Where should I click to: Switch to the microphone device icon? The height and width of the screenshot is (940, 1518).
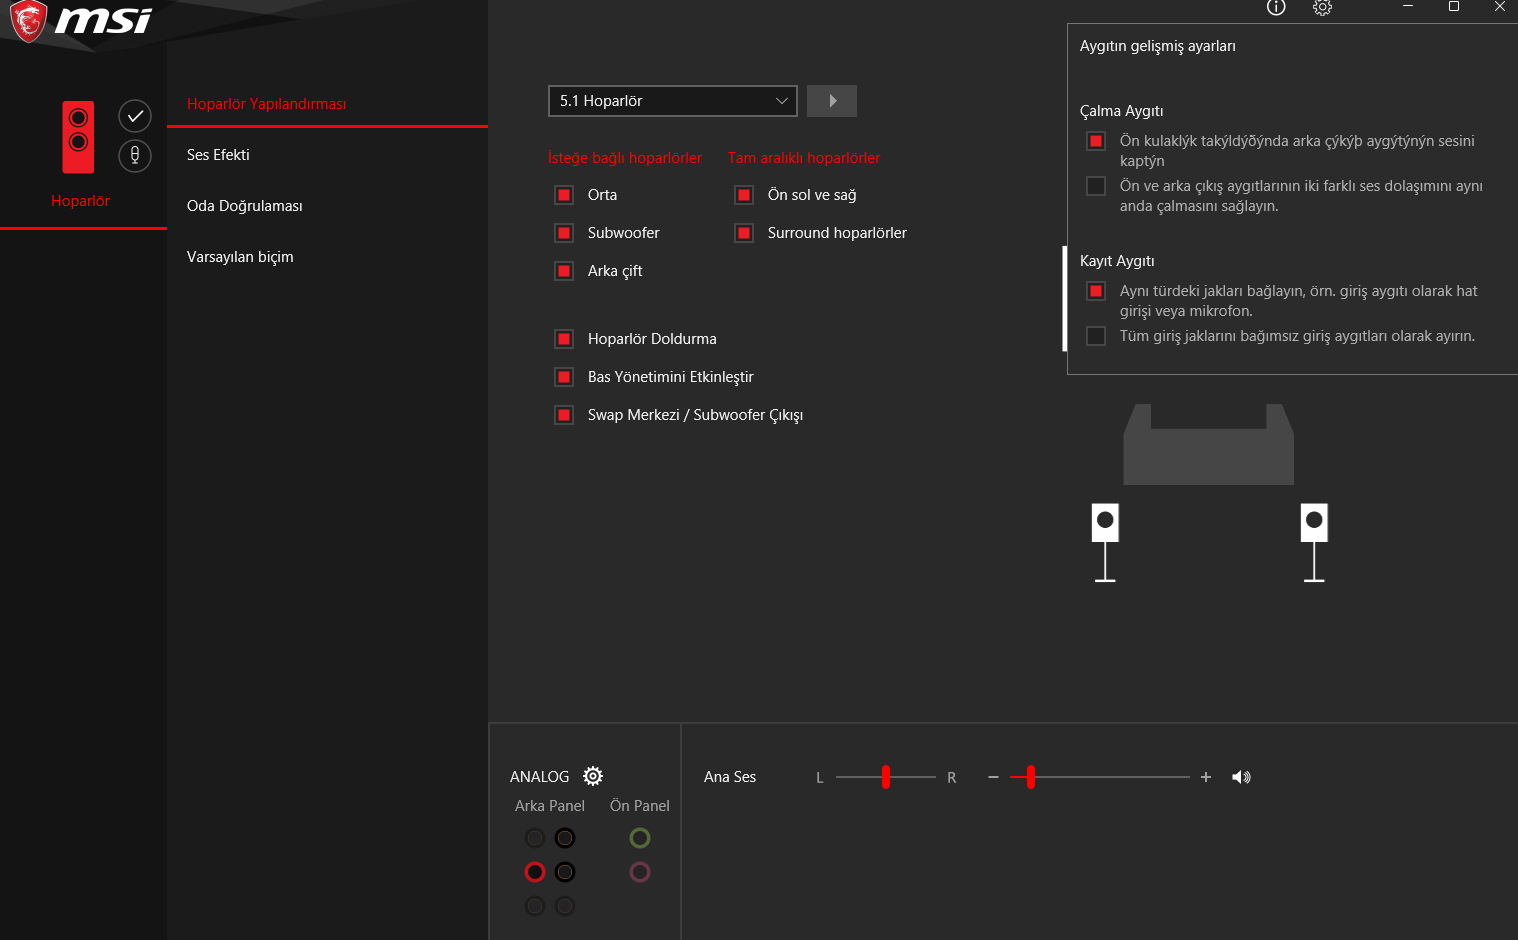click(135, 155)
